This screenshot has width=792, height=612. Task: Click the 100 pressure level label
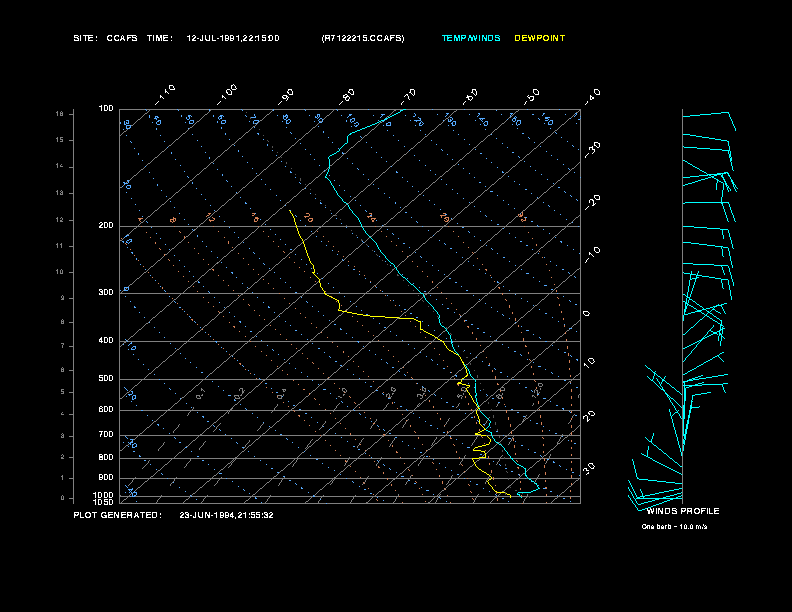pyautogui.click(x=106, y=109)
